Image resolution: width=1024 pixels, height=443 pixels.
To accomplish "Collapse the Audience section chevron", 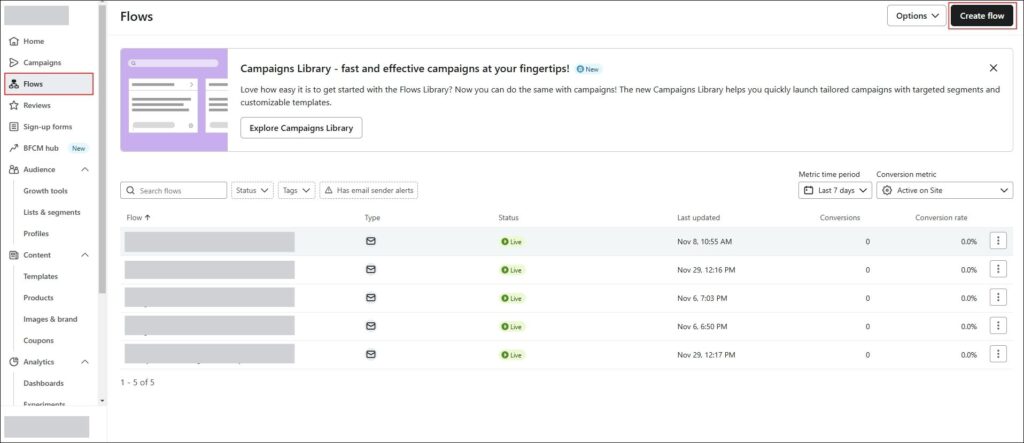I will (x=85, y=169).
